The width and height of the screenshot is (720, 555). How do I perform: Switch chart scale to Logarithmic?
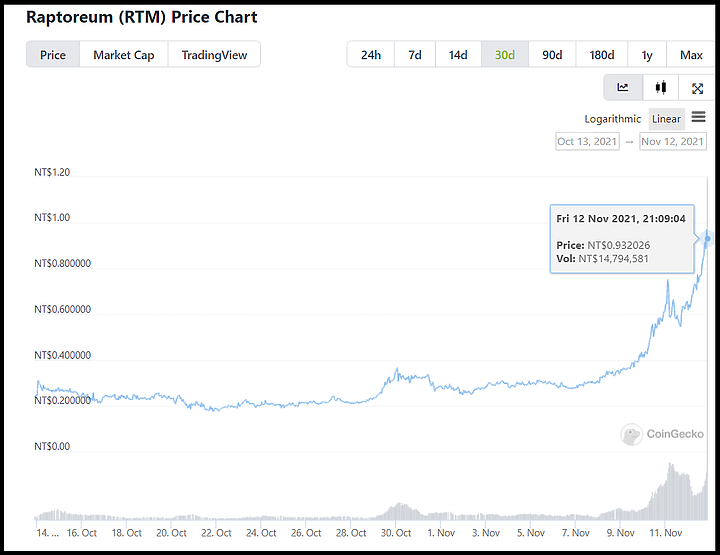(x=612, y=119)
